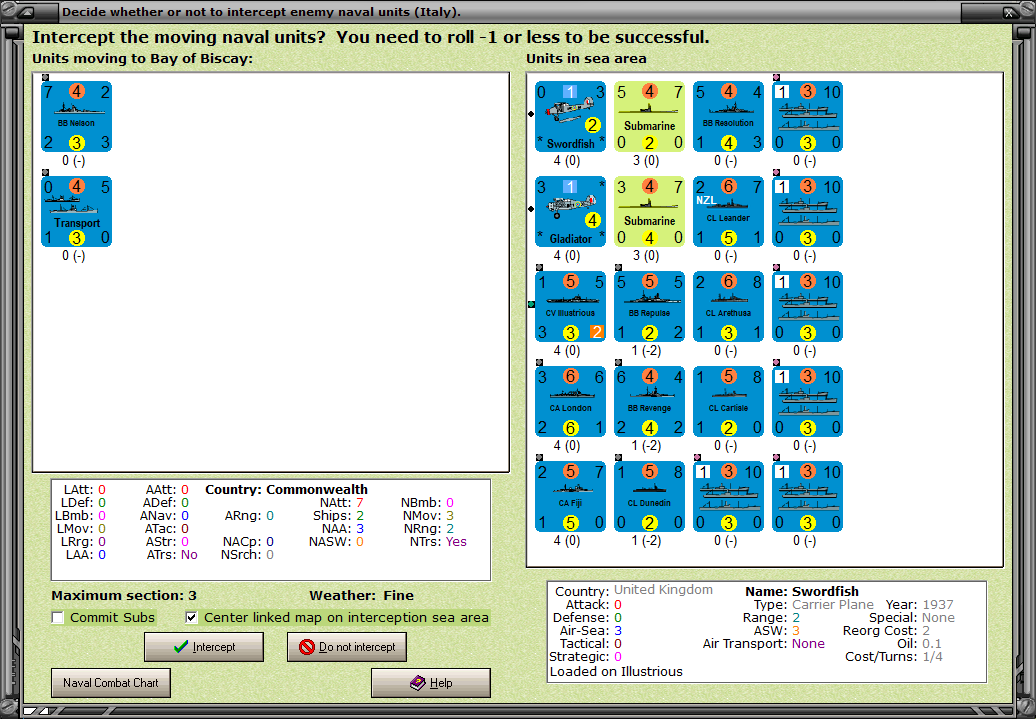Click the BB Resolution battleship counter
The width and height of the screenshot is (1036, 719).
pyautogui.click(x=729, y=116)
